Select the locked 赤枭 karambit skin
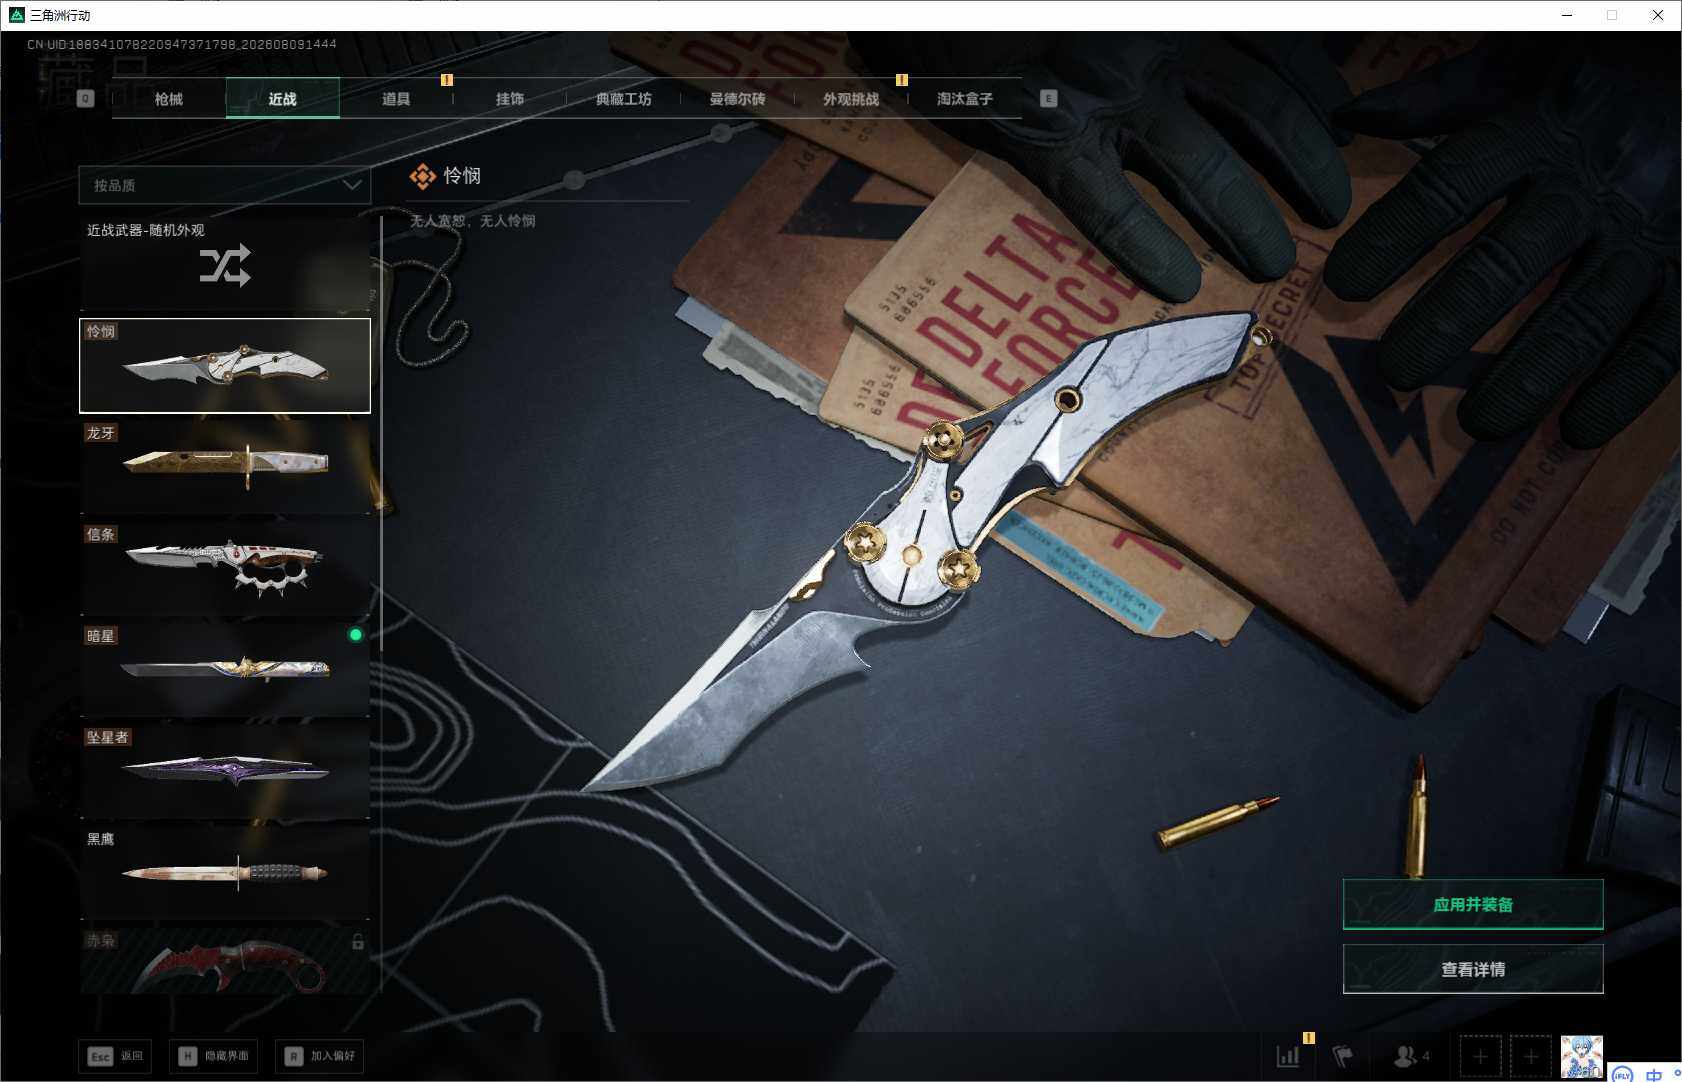This screenshot has width=1682, height=1082. point(225,961)
